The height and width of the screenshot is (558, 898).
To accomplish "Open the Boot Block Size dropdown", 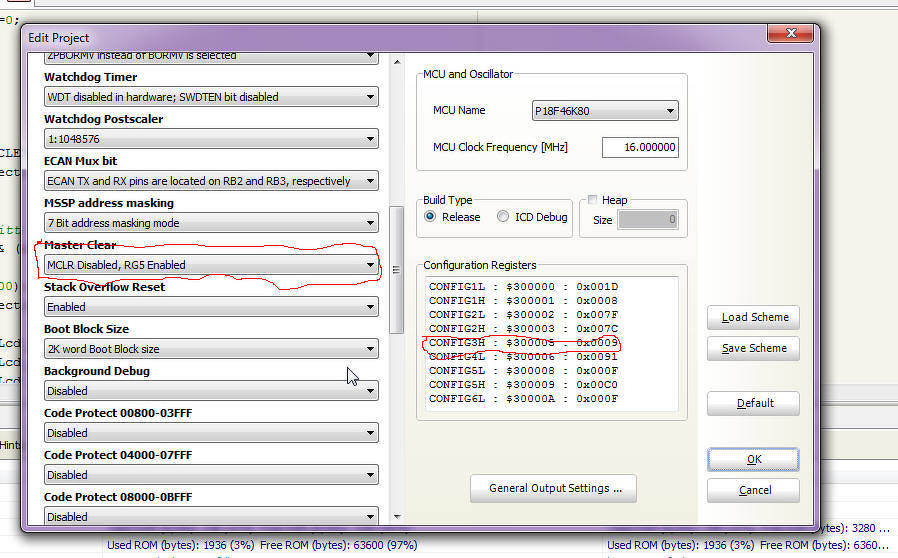I will click(x=211, y=349).
